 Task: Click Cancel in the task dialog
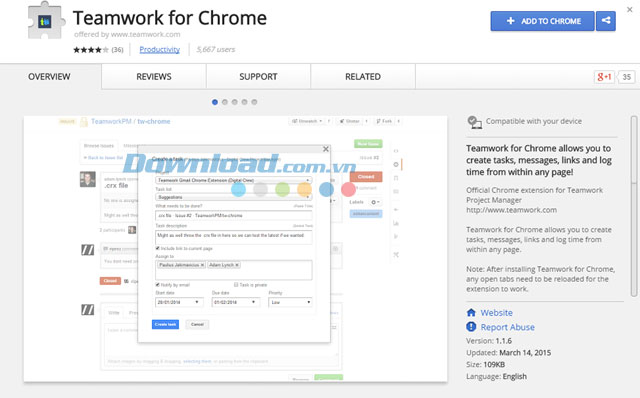197,324
